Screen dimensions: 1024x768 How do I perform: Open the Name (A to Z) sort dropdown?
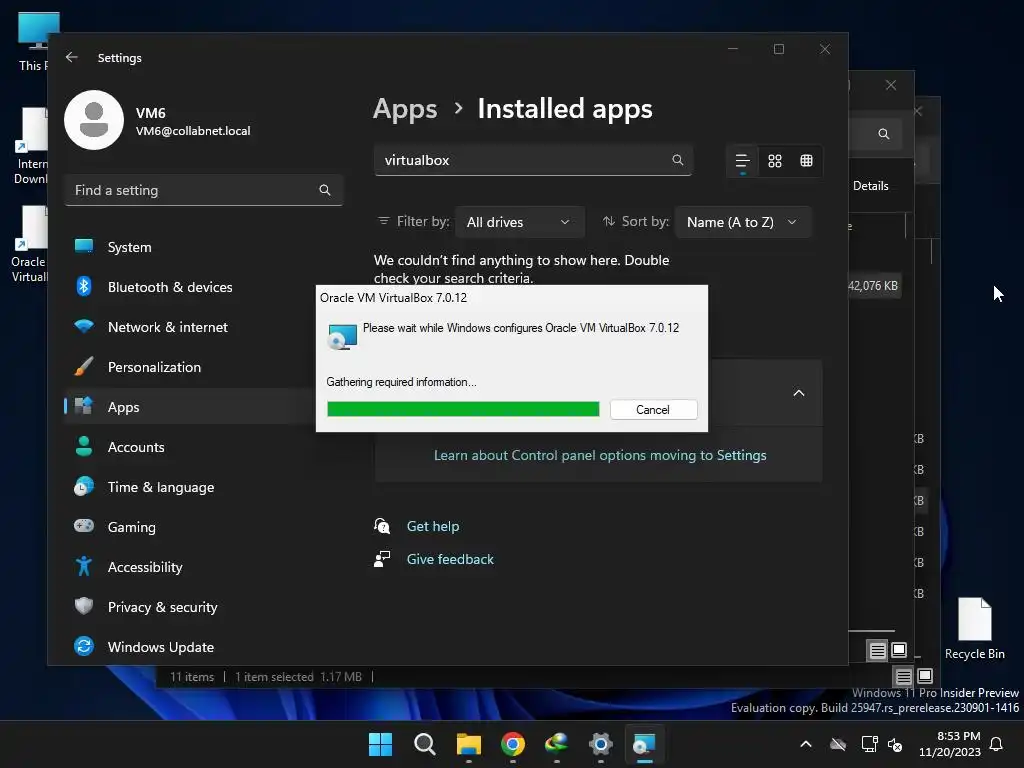743,222
